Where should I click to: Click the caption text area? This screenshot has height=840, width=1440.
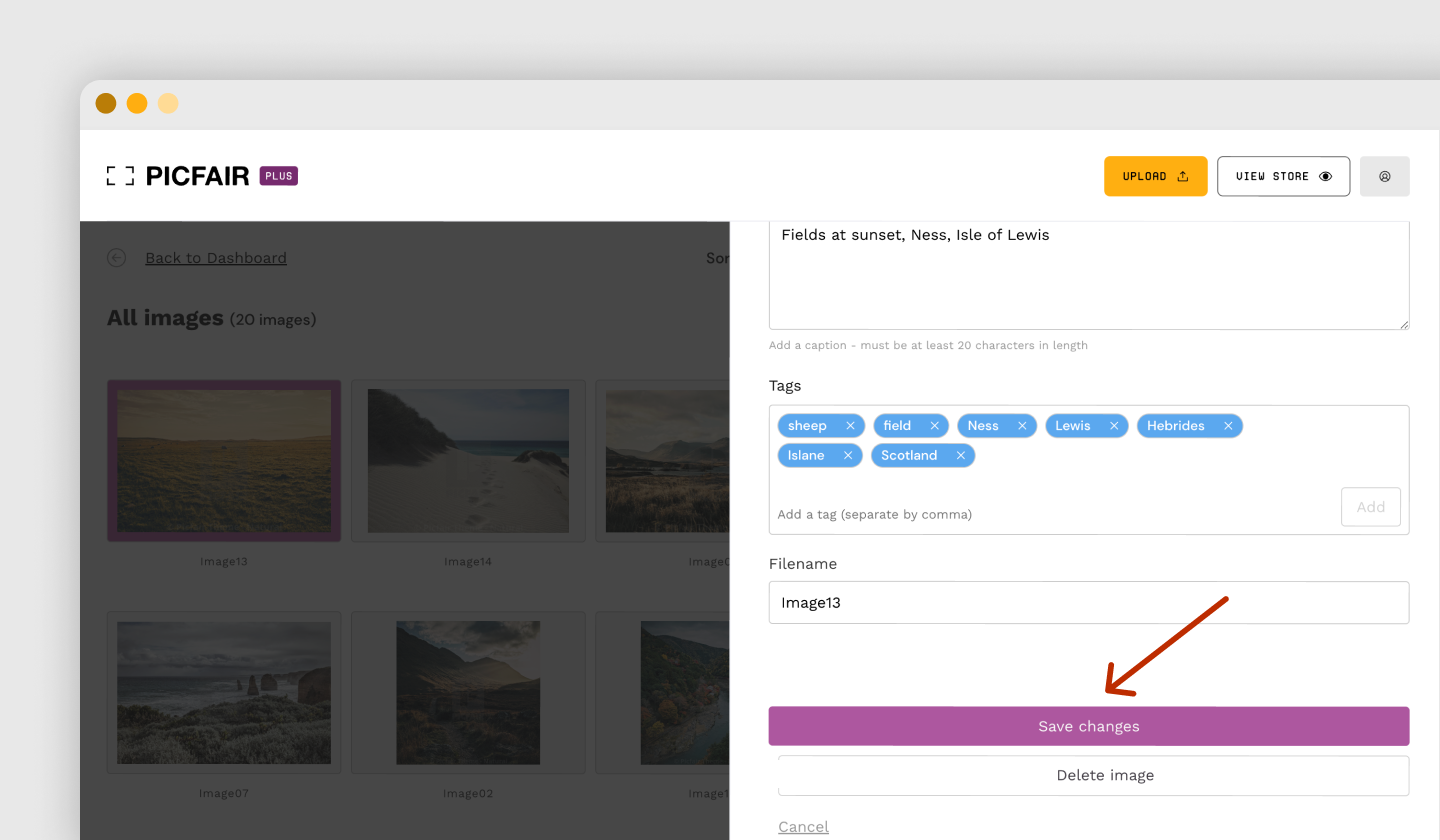pos(1089,275)
